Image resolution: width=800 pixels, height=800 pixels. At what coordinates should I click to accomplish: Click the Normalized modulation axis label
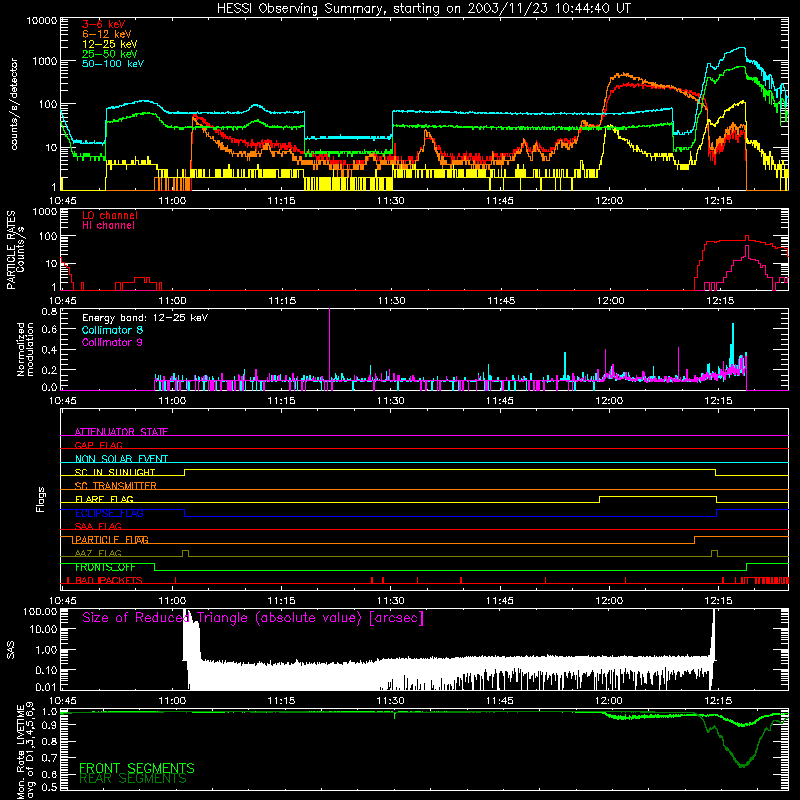tap(25, 349)
